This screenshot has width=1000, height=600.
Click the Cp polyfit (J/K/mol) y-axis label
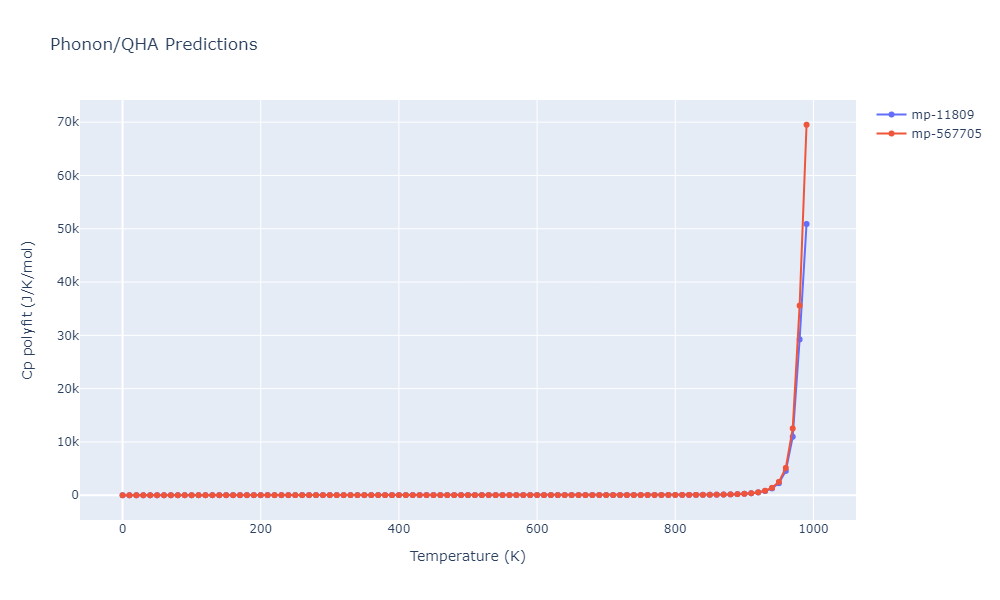(27, 310)
